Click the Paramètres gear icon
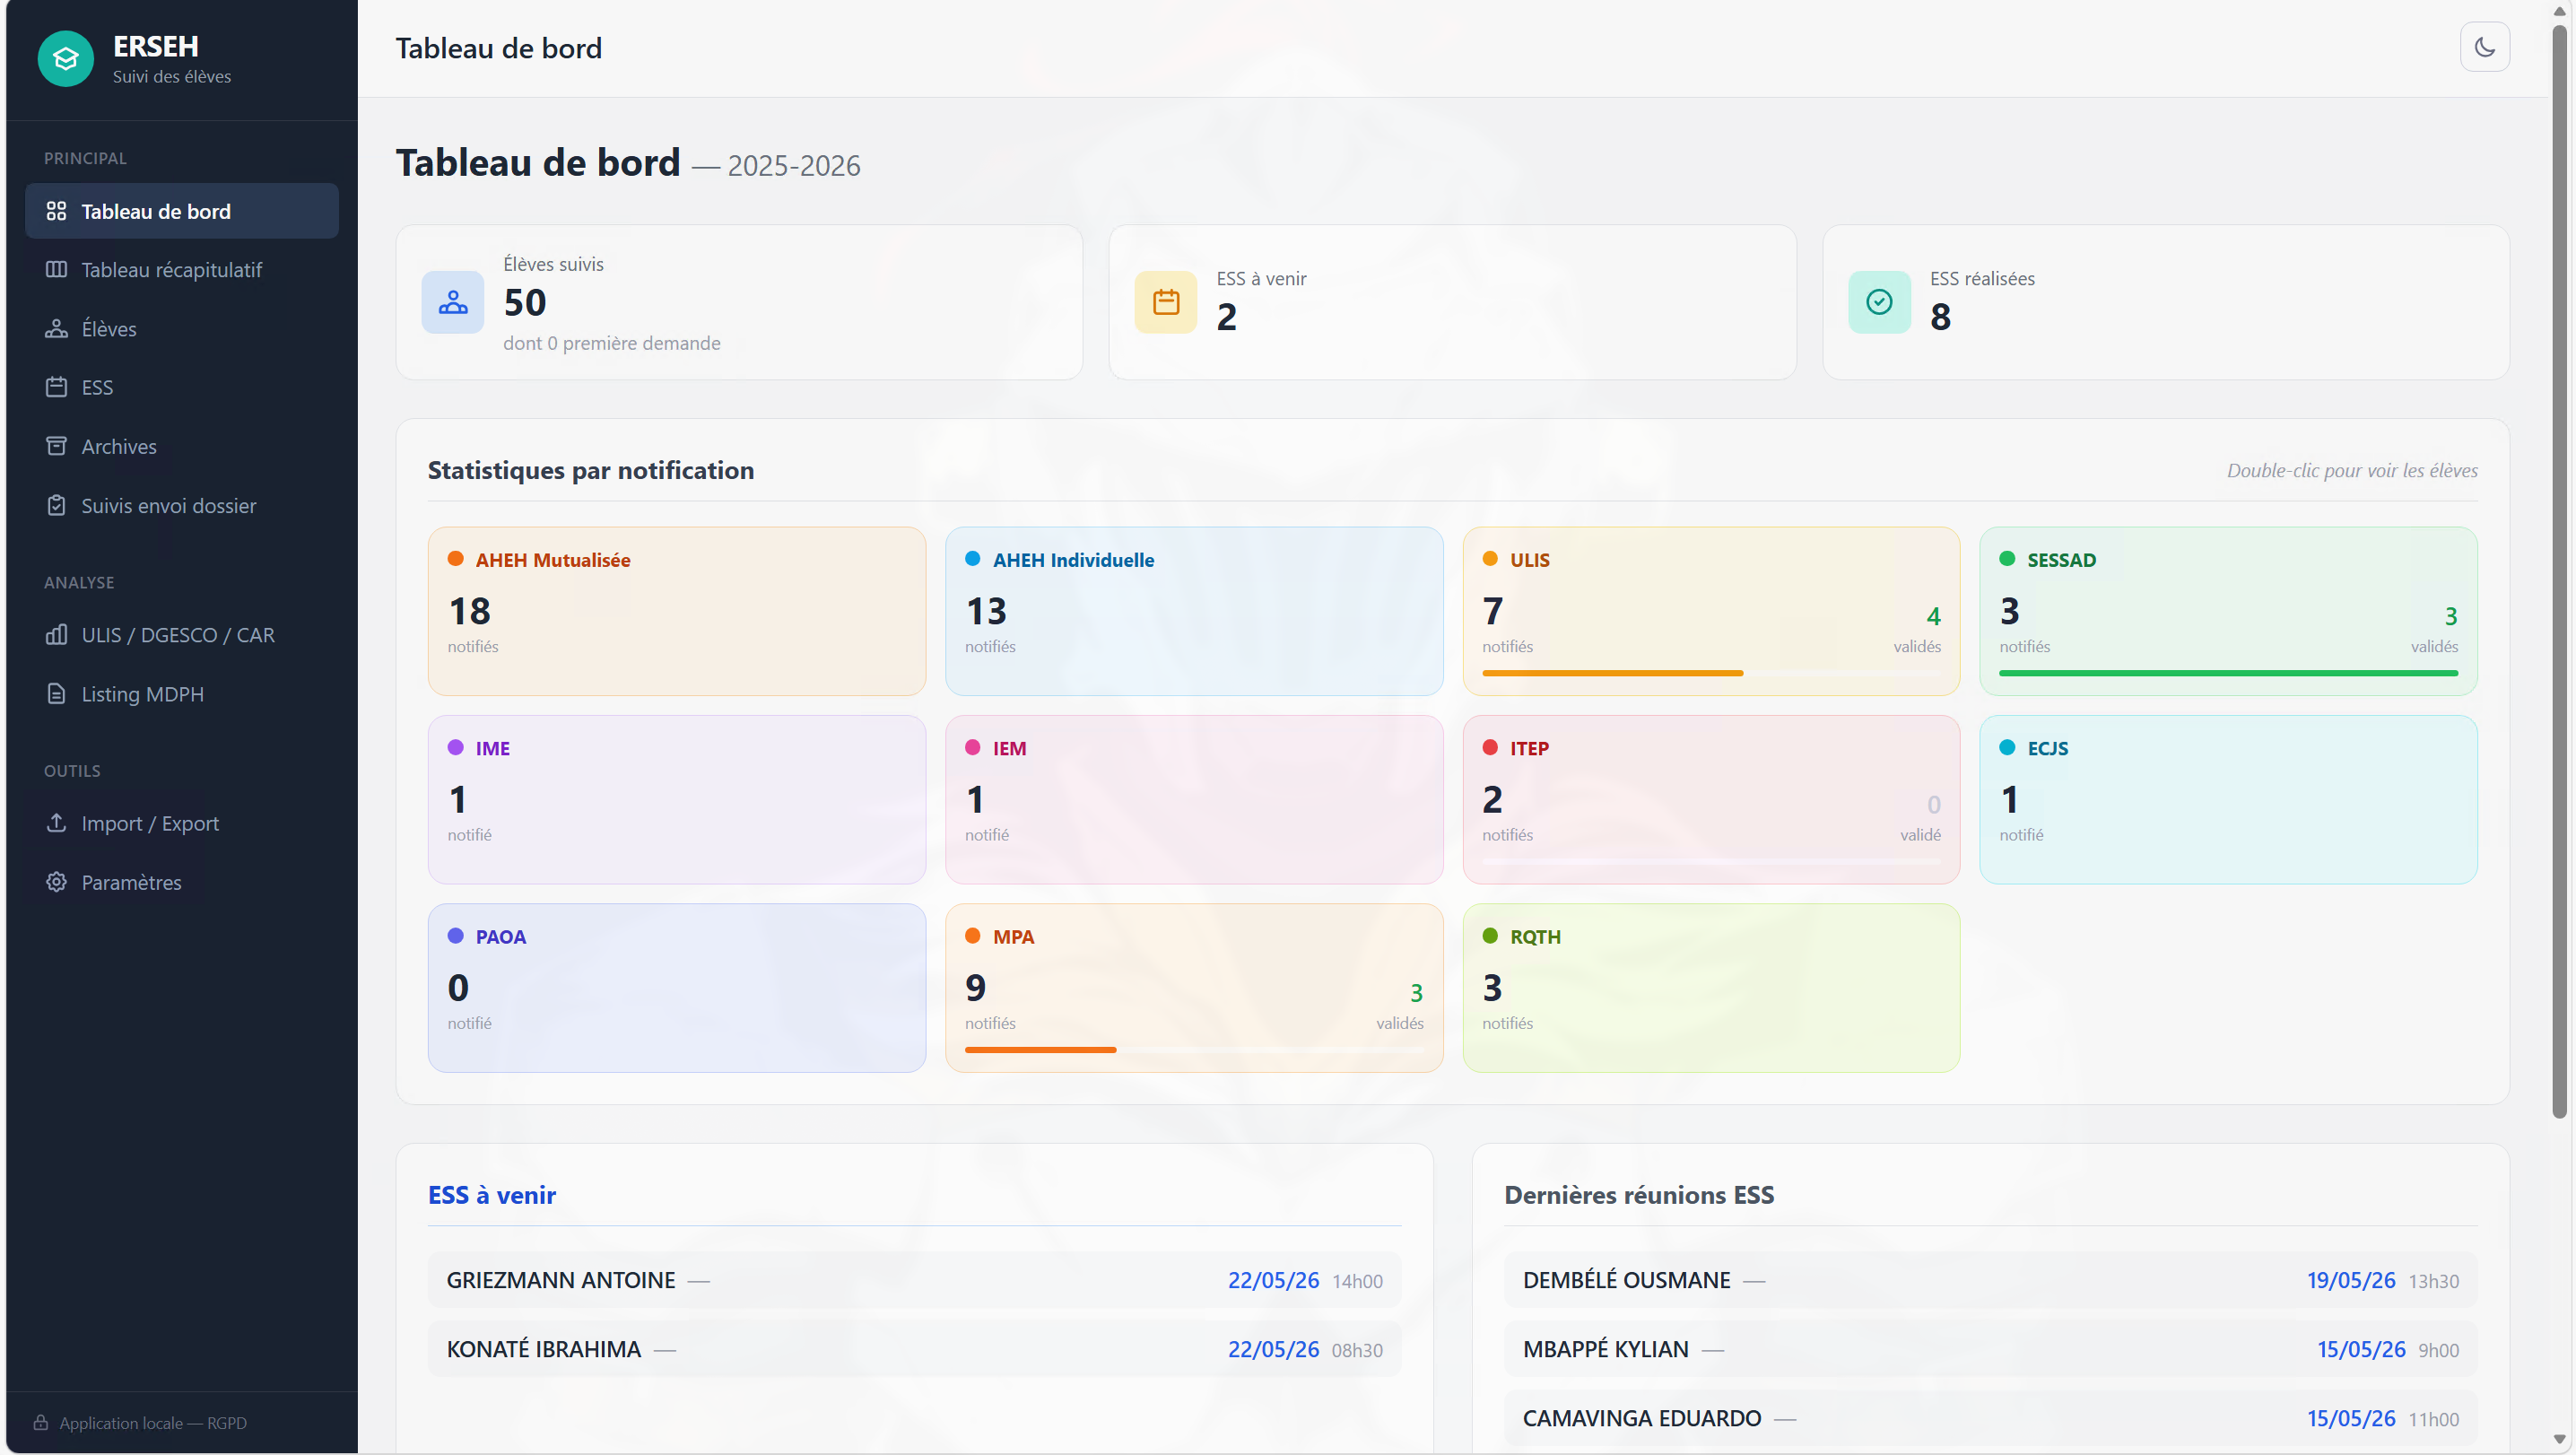The width and height of the screenshot is (2576, 1455). (x=56, y=882)
